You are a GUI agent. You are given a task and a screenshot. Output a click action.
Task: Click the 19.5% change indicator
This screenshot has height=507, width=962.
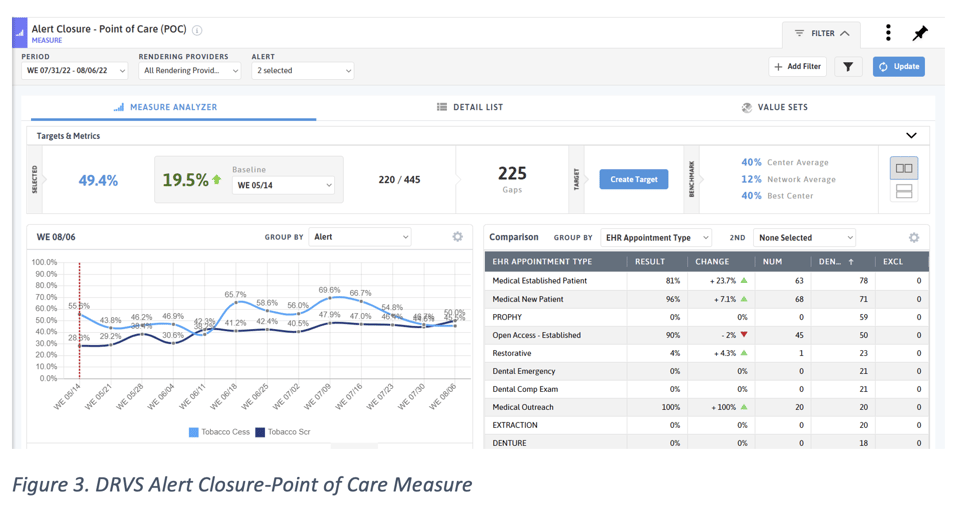(x=191, y=180)
